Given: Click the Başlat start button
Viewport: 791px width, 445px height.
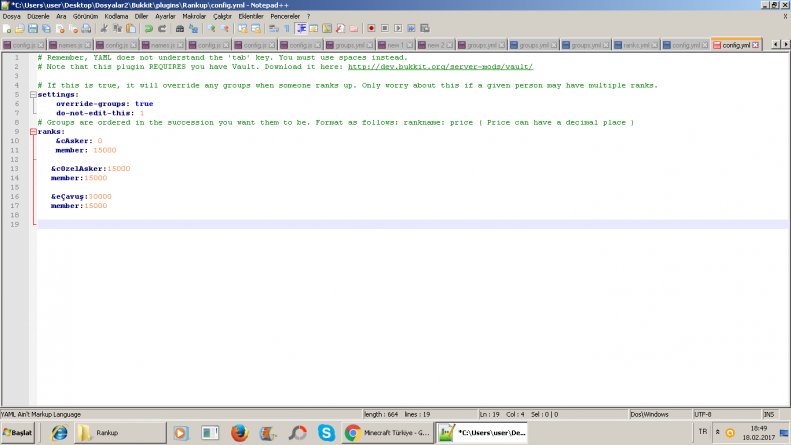Looking at the screenshot, I should [18, 433].
